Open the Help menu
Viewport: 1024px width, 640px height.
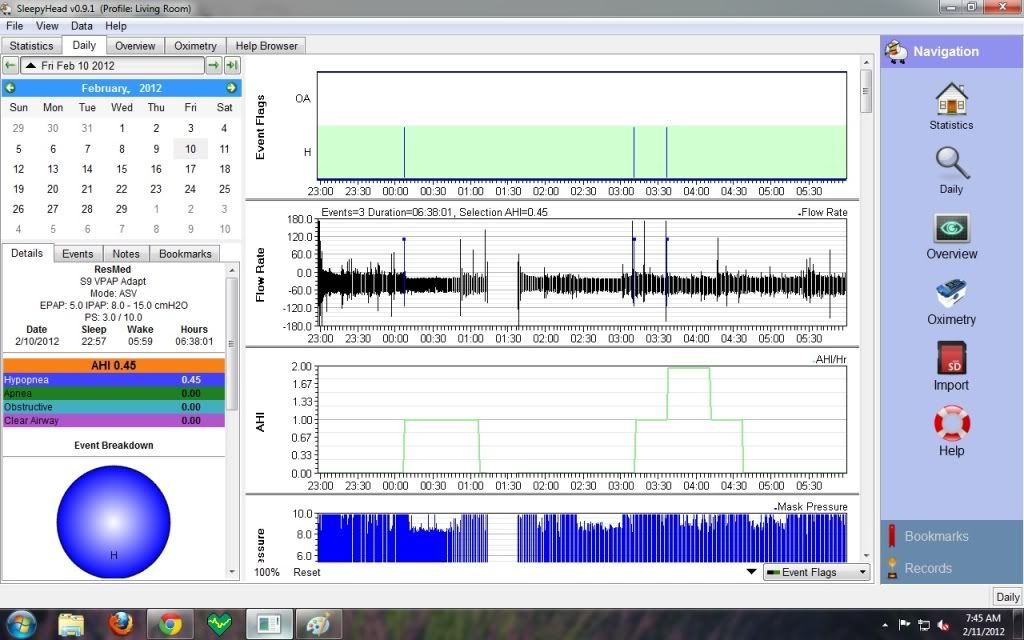[116, 26]
